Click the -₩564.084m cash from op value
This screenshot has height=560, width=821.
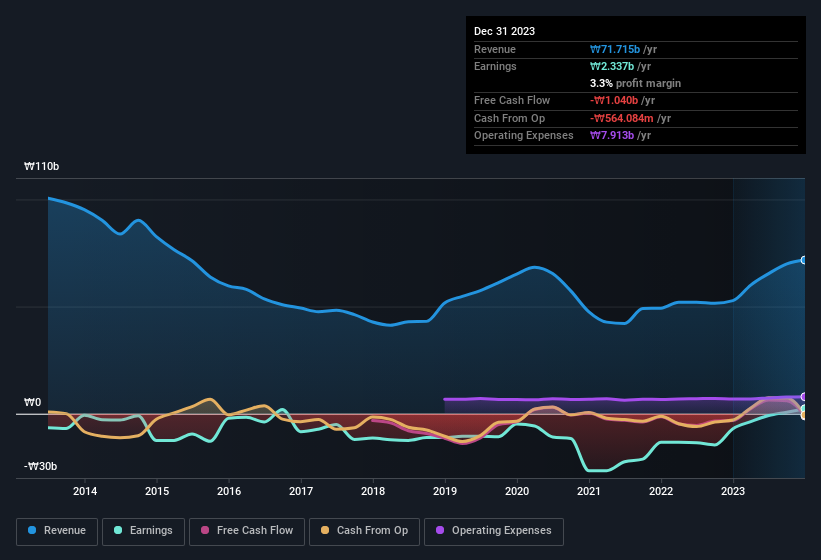[x=622, y=118]
